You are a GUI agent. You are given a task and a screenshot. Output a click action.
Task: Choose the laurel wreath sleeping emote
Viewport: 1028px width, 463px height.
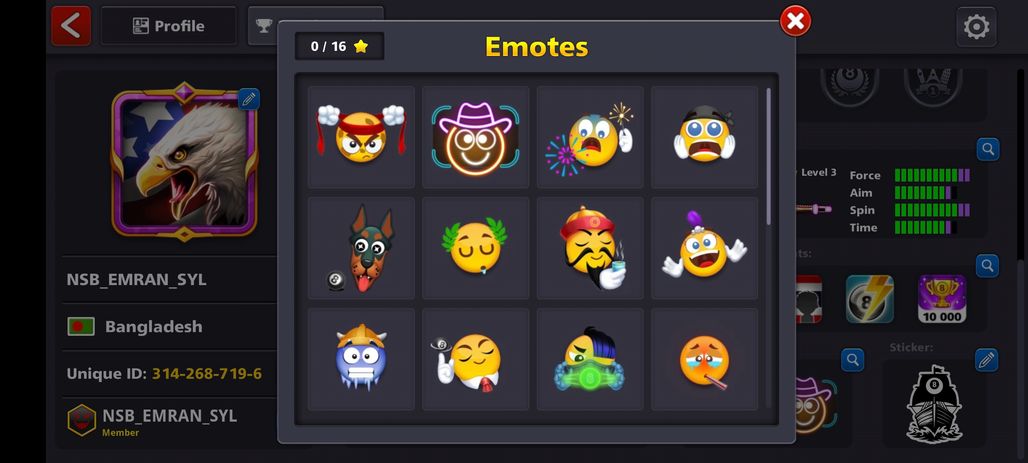pyautogui.click(x=475, y=249)
